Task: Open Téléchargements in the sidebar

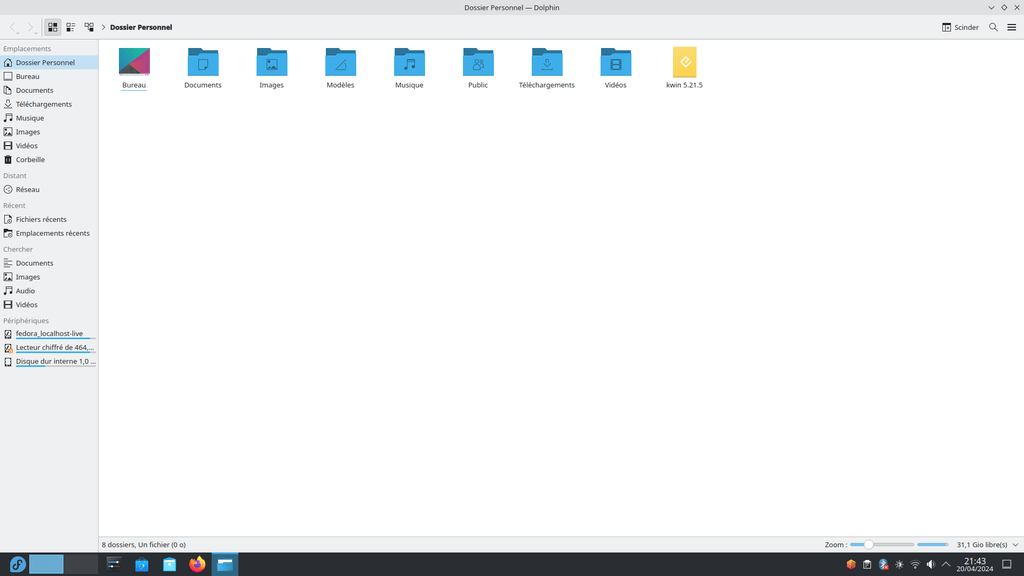Action: pos(49,104)
